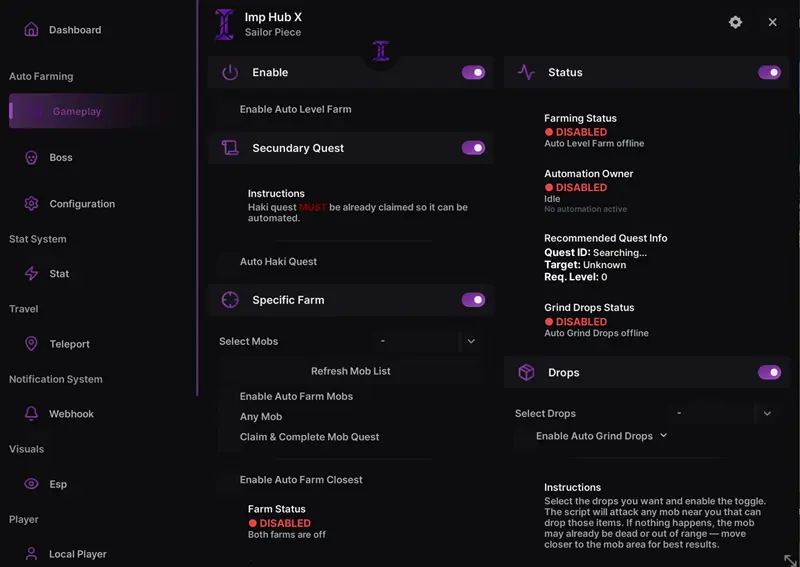Toggle the Drops section switch

coord(769,373)
